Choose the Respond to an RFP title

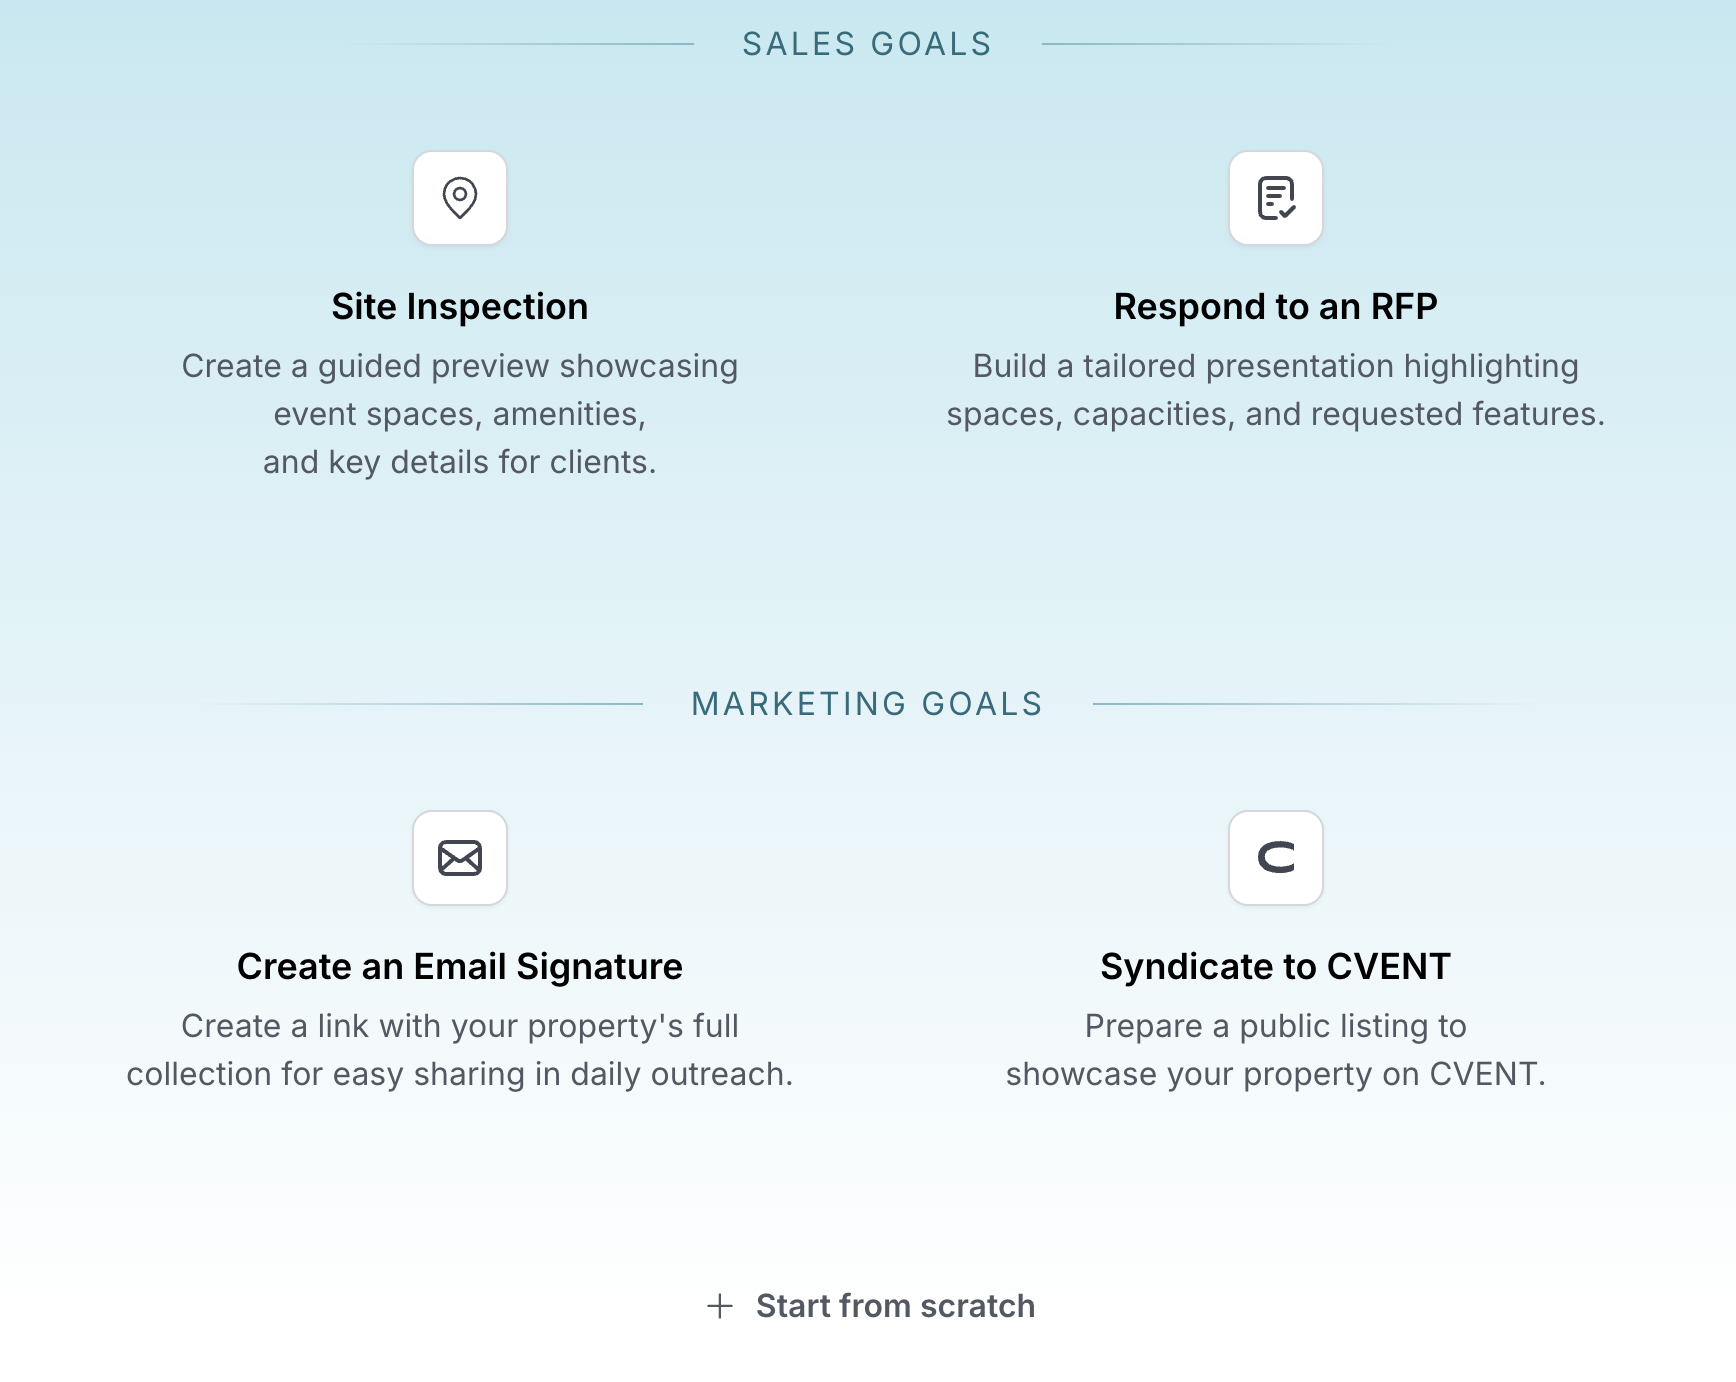[x=1276, y=307]
